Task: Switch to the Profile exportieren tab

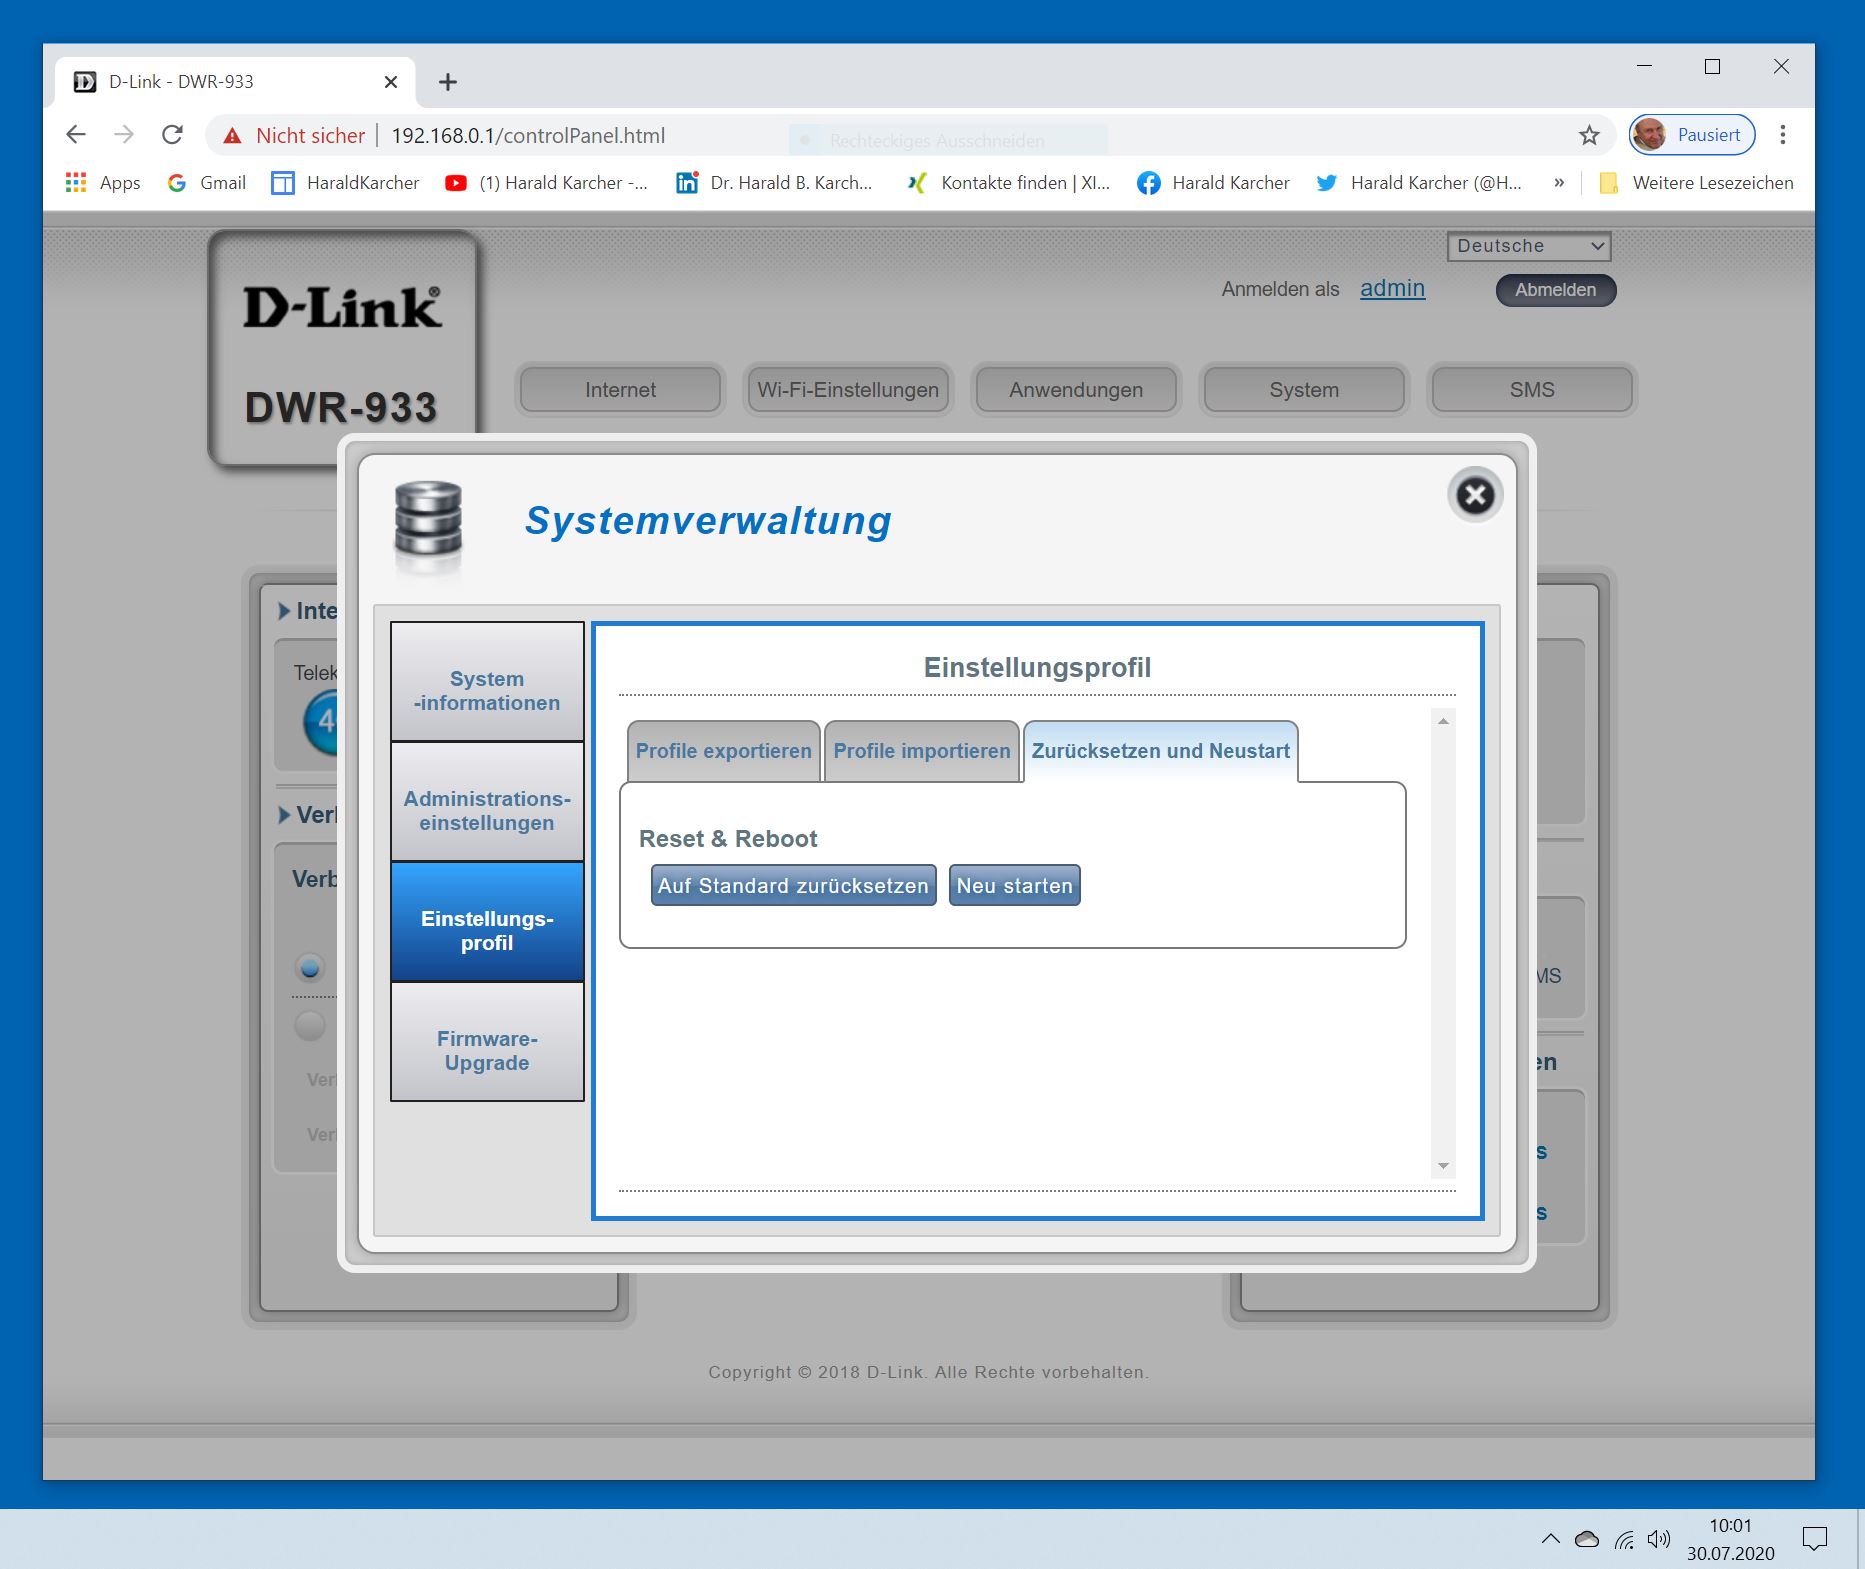Action: coord(723,751)
